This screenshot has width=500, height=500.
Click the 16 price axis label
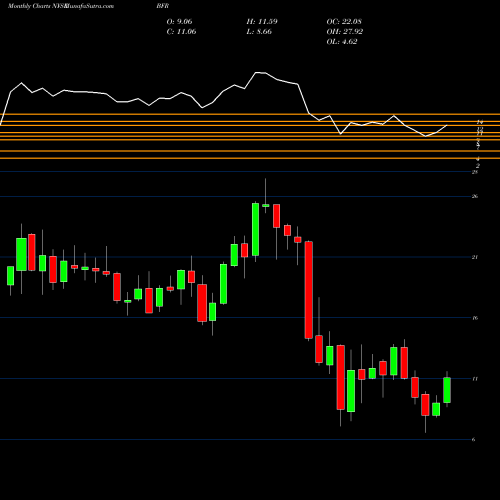[x=475, y=318]
